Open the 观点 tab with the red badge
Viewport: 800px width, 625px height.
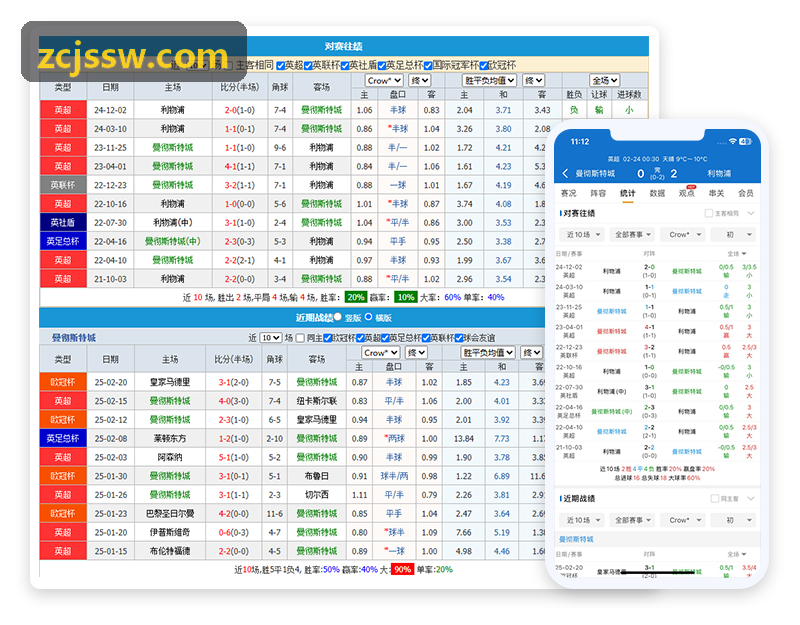(x=687, y=193)
